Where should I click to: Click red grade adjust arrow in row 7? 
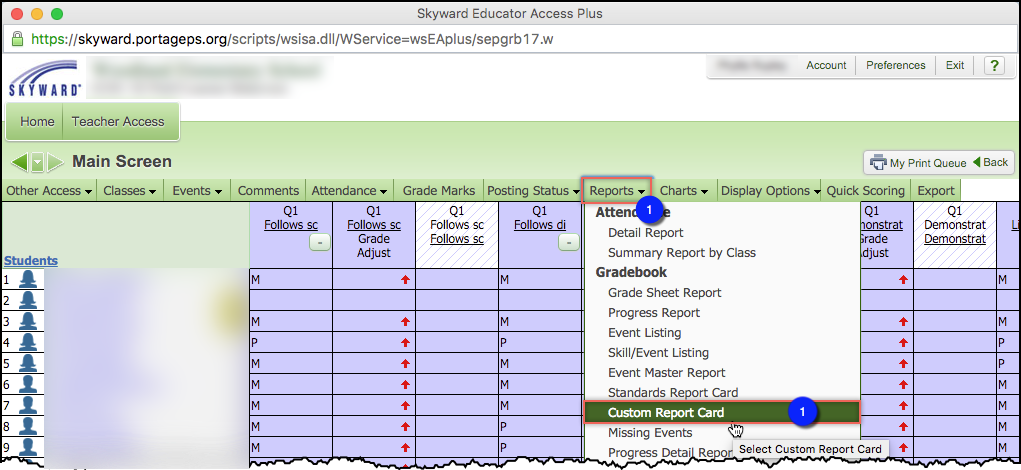tap(406, 406)
